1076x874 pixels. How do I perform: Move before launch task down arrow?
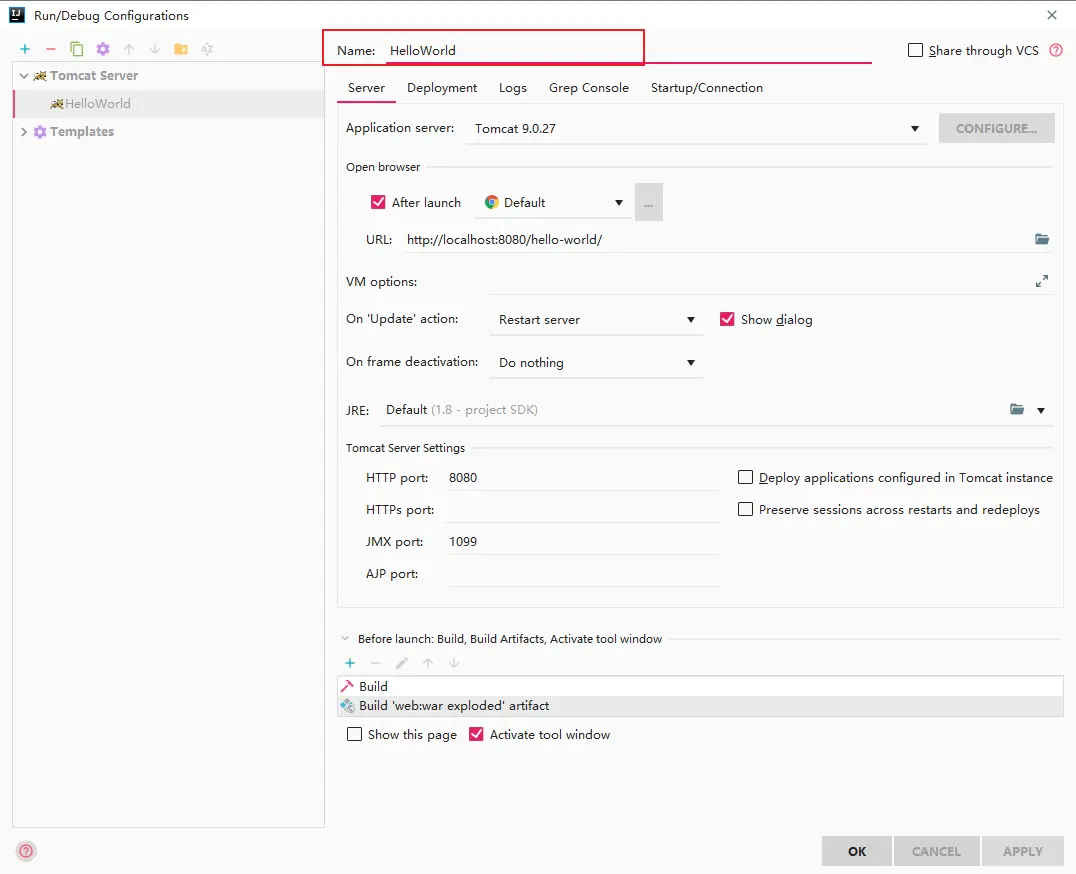tap(454, 663)
